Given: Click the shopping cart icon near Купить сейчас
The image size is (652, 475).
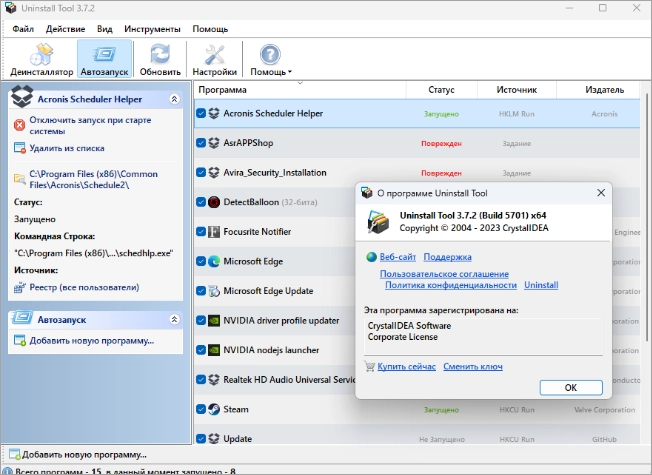Looking at the screenshot, I should coord(369,366).
